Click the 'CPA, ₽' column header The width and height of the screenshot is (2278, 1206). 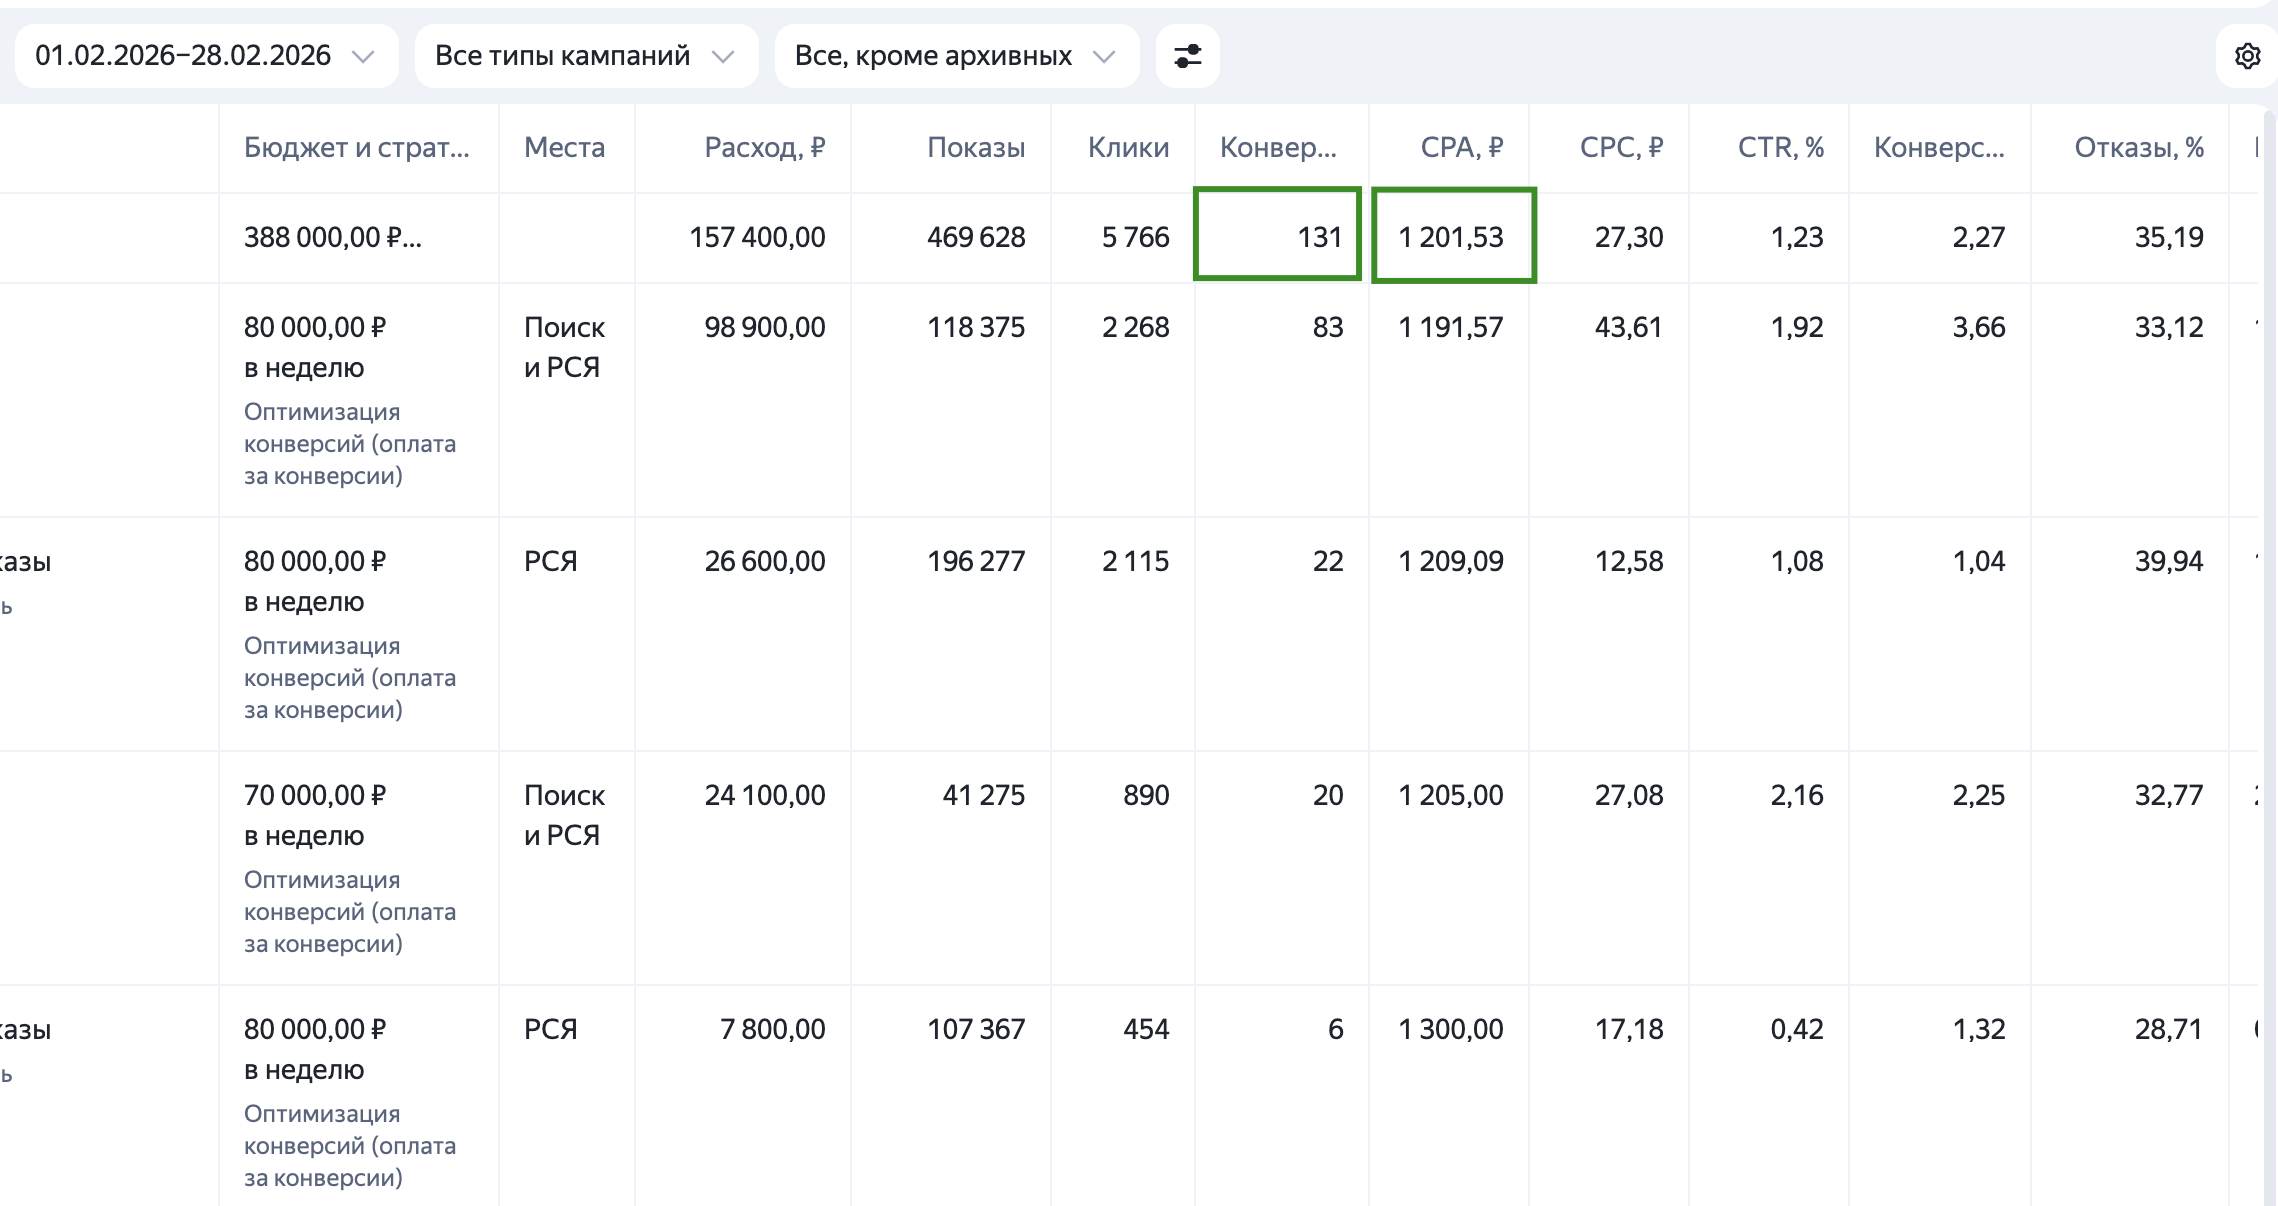1461,148
